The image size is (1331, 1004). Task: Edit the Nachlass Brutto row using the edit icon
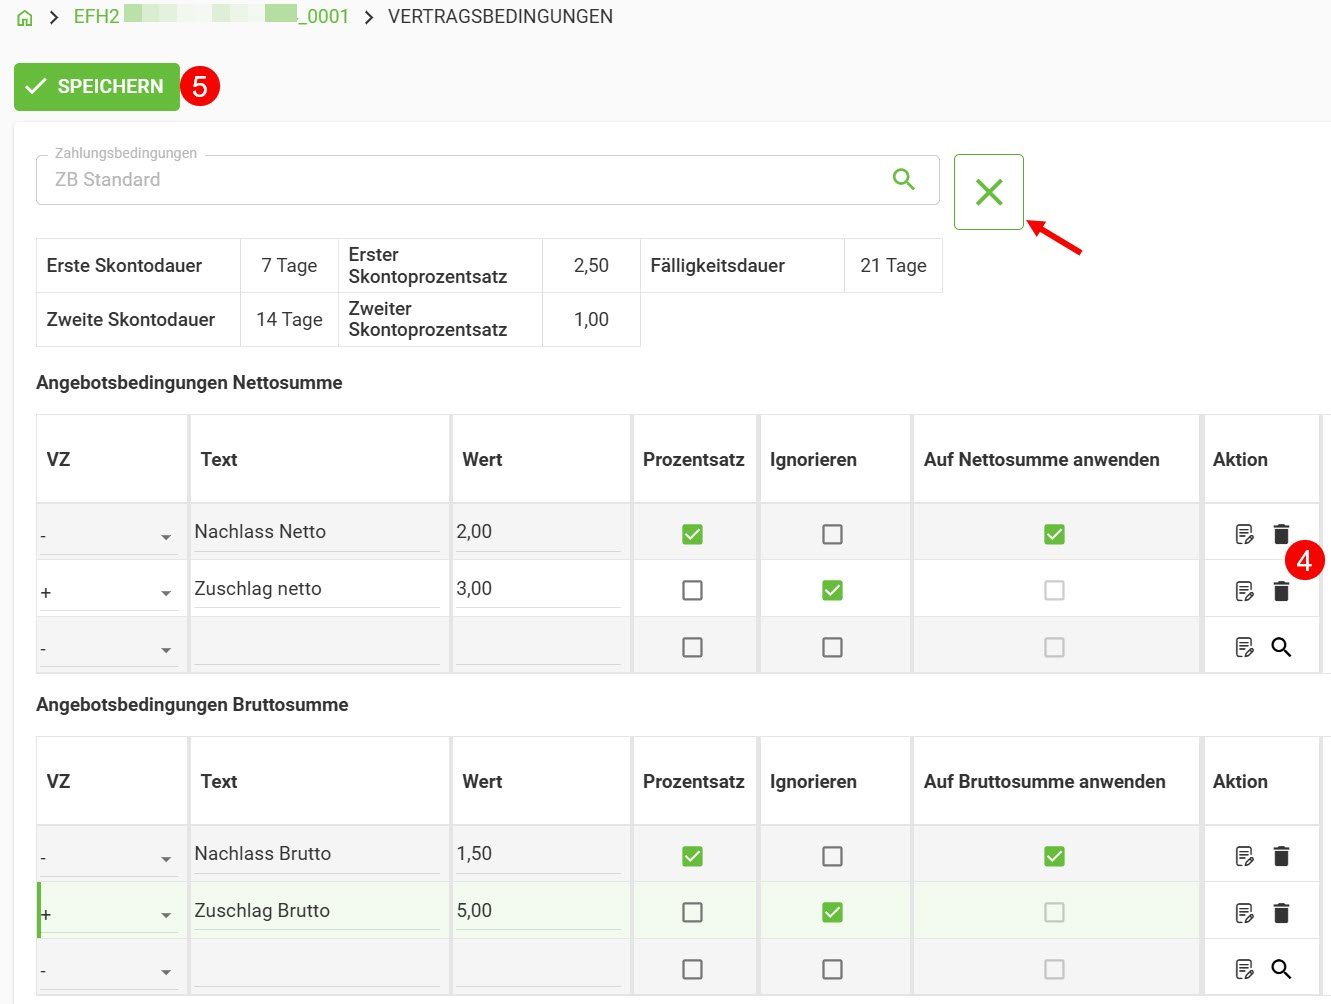(1243, 855)
